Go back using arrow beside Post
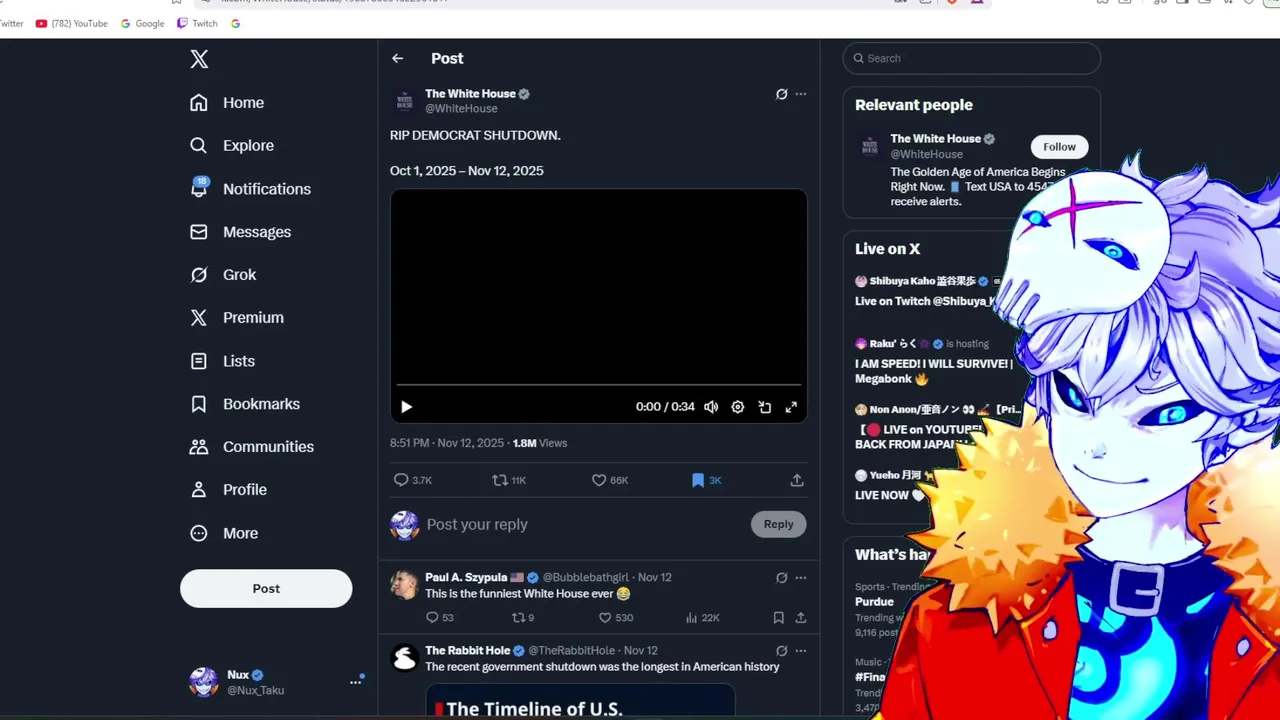This screenshot has height=720, width=1280. pyautogui.click(x=398, y=59)
